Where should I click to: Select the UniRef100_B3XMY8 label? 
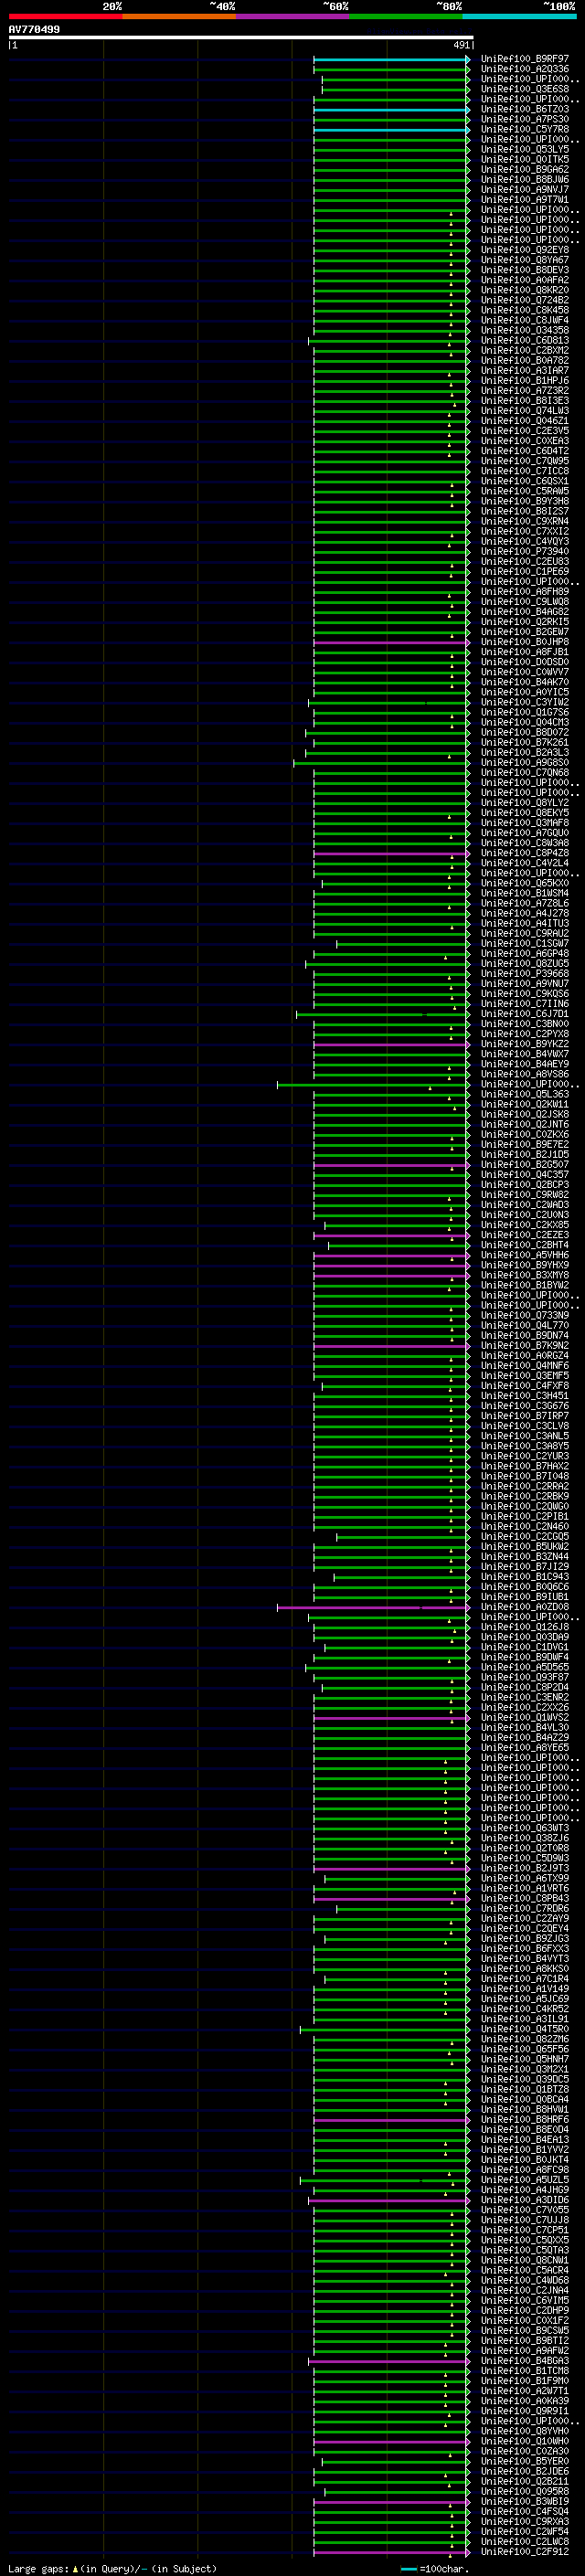(524, 1275)
